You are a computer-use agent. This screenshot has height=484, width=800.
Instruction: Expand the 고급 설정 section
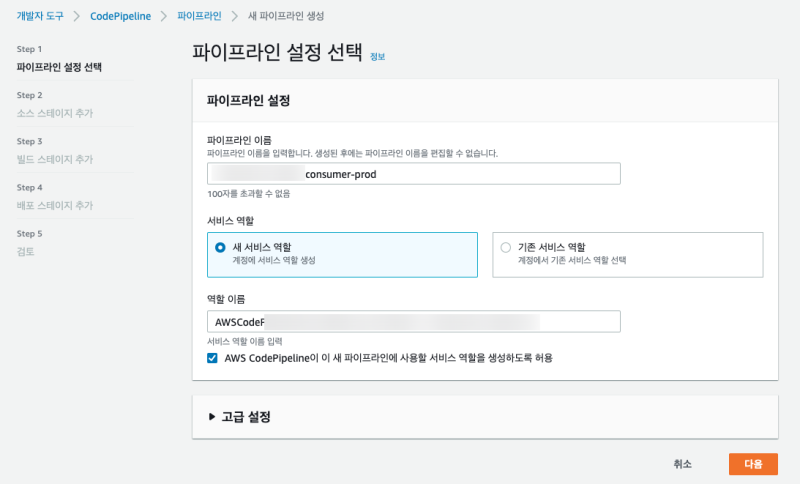pyautogui.click(x=246, y=416)
